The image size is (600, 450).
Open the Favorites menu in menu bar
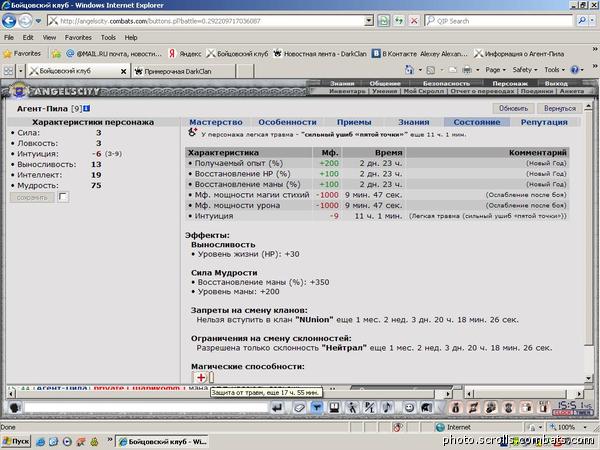tap(78, 38)
